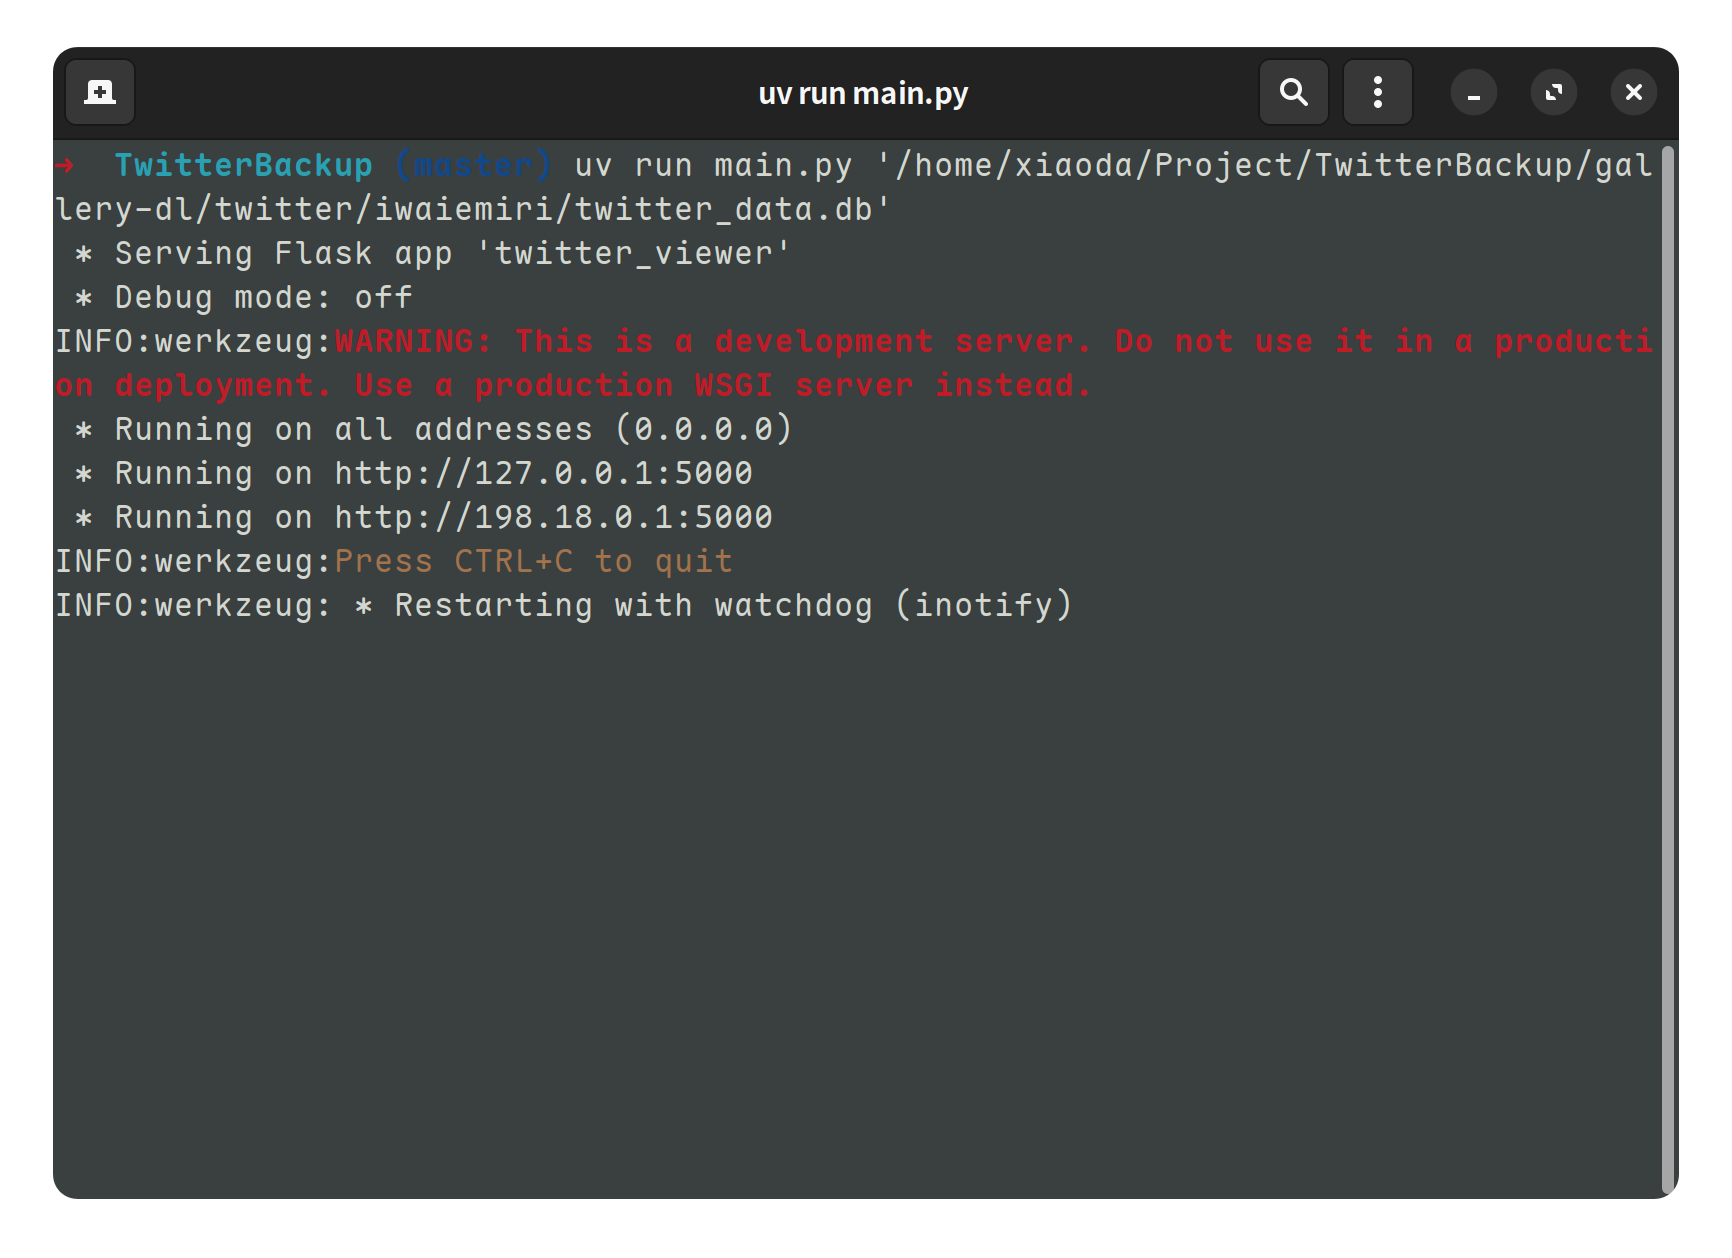Open the http://198.18.0.1:5000 link
Screen dimensions: 1732x1258
tap(554, 517)
